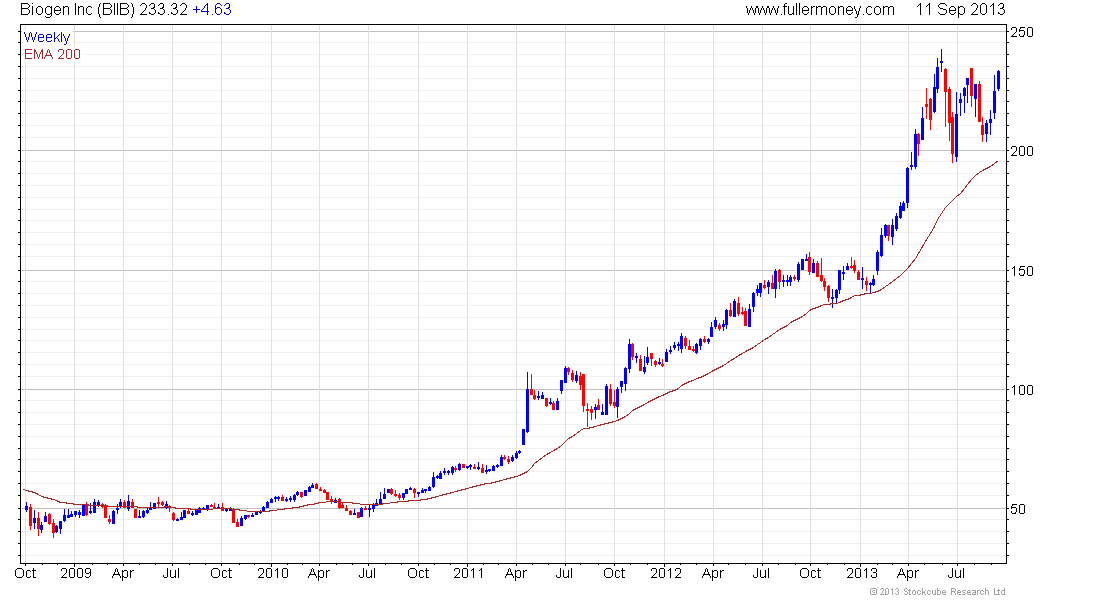Screen dimensions: 1100x600
Task: Click the latest weekly candlestick near 233
Action: (x=998, y=80)
